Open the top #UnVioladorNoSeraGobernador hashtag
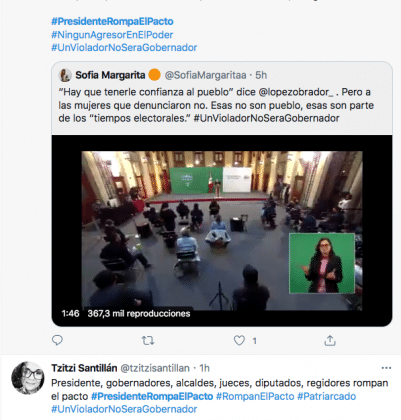Viewport: 401px width, 420px height. pyautogui.click(x=124, y=48)
